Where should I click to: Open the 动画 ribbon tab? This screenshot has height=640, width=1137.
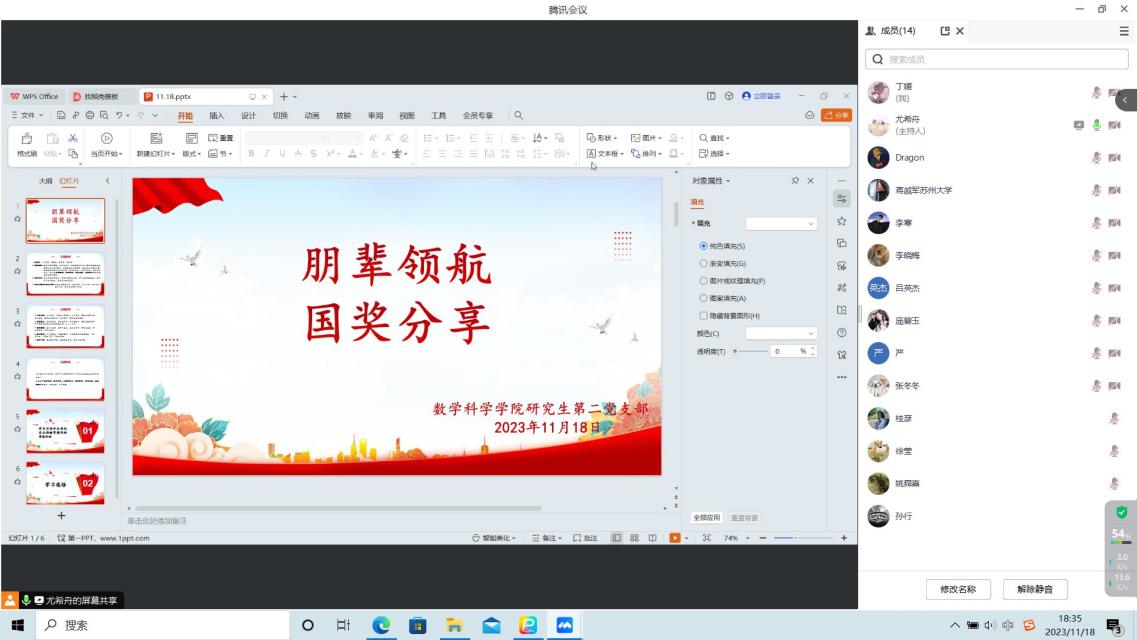click(312, 115)
